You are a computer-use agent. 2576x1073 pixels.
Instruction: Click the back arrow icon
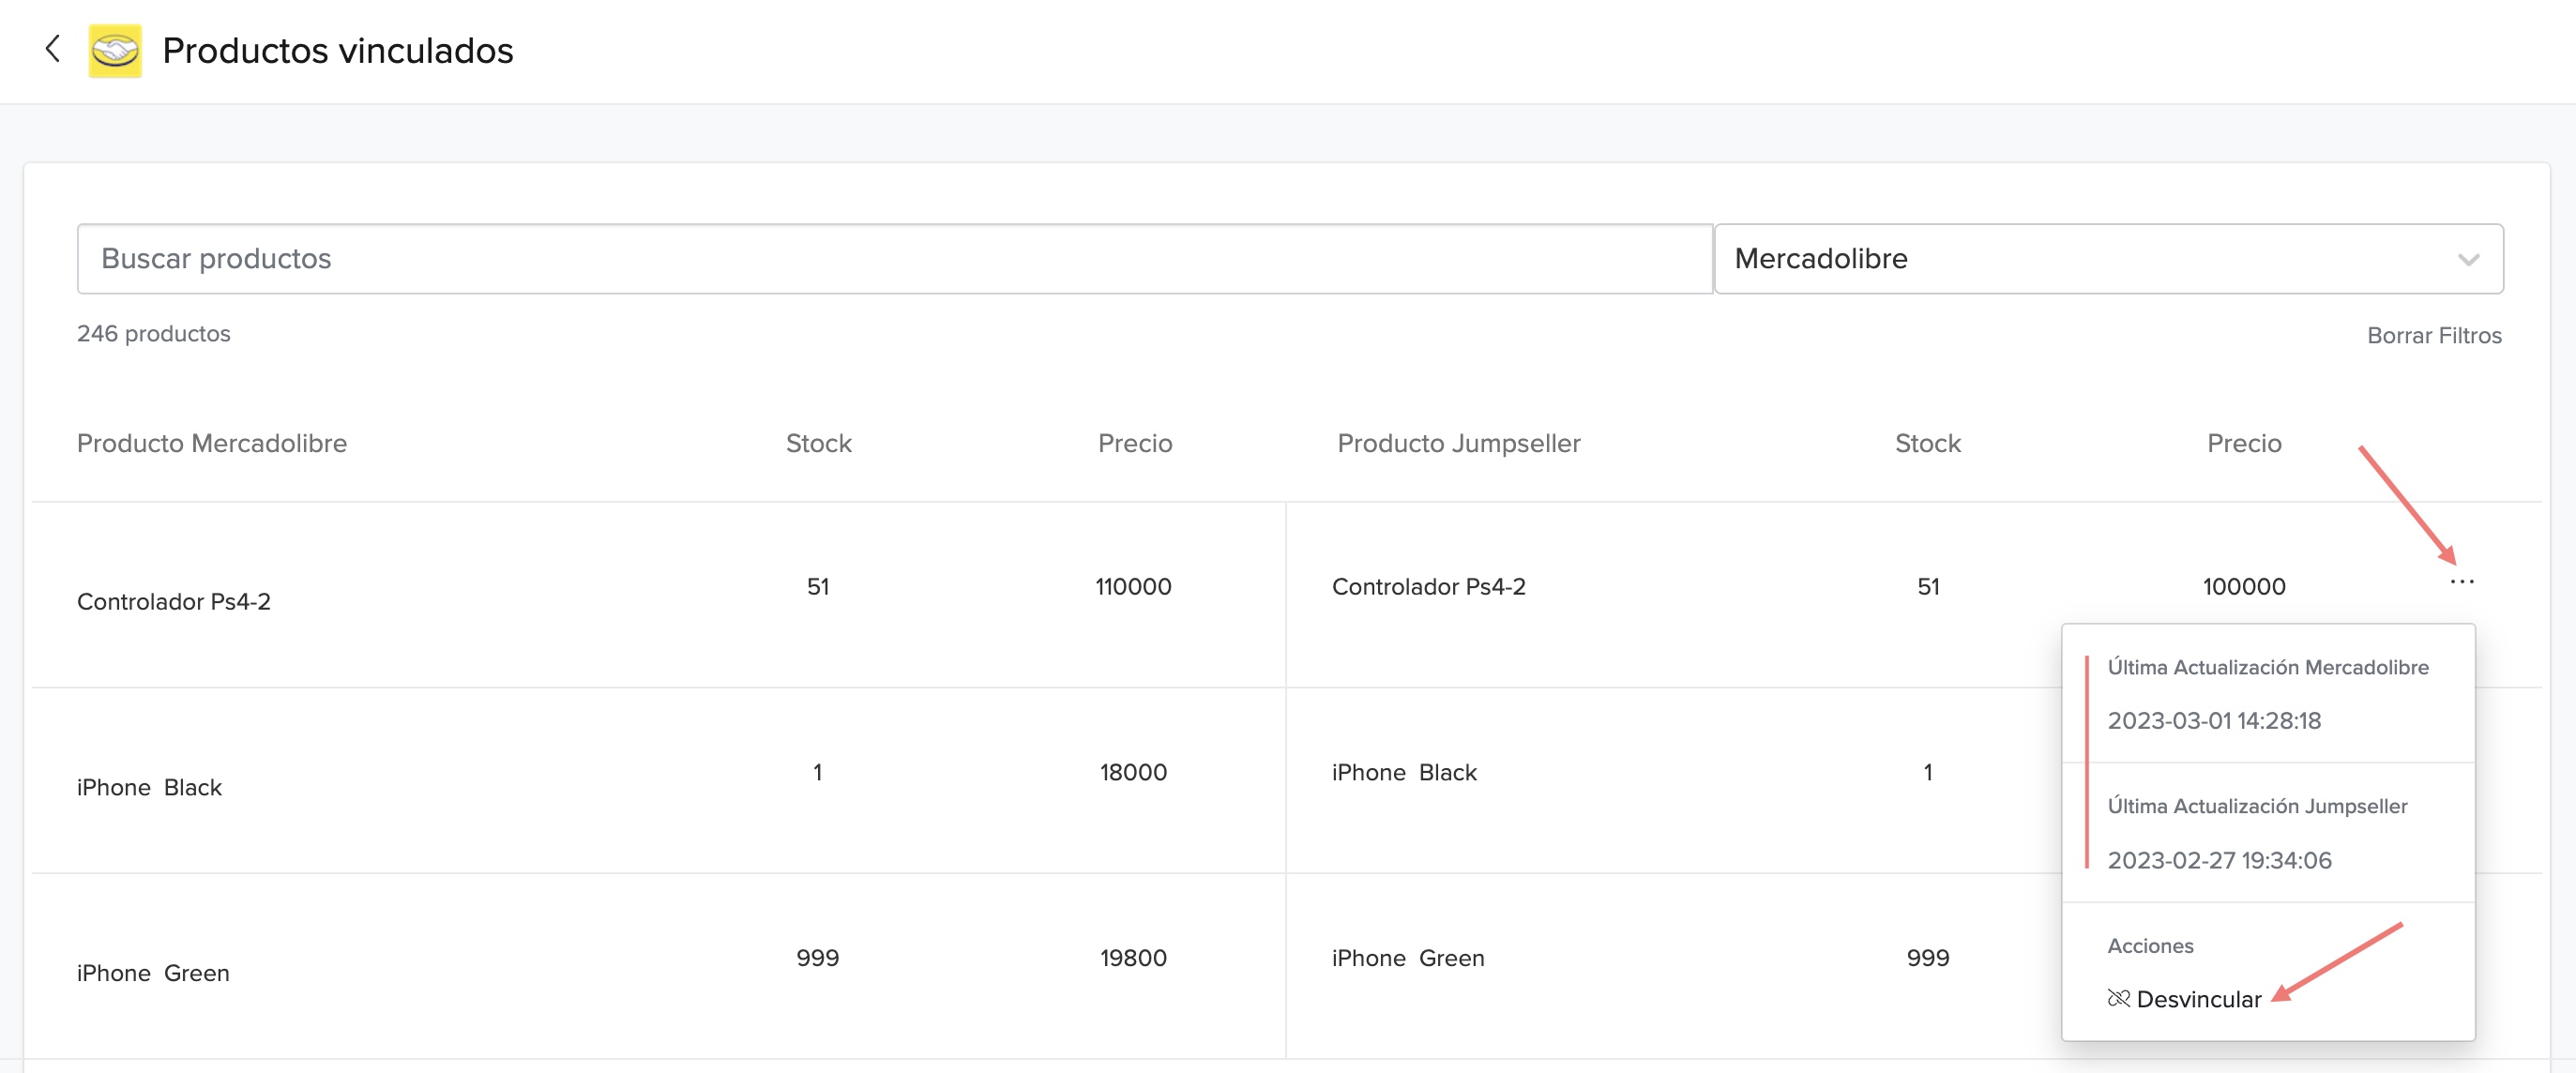53,49
